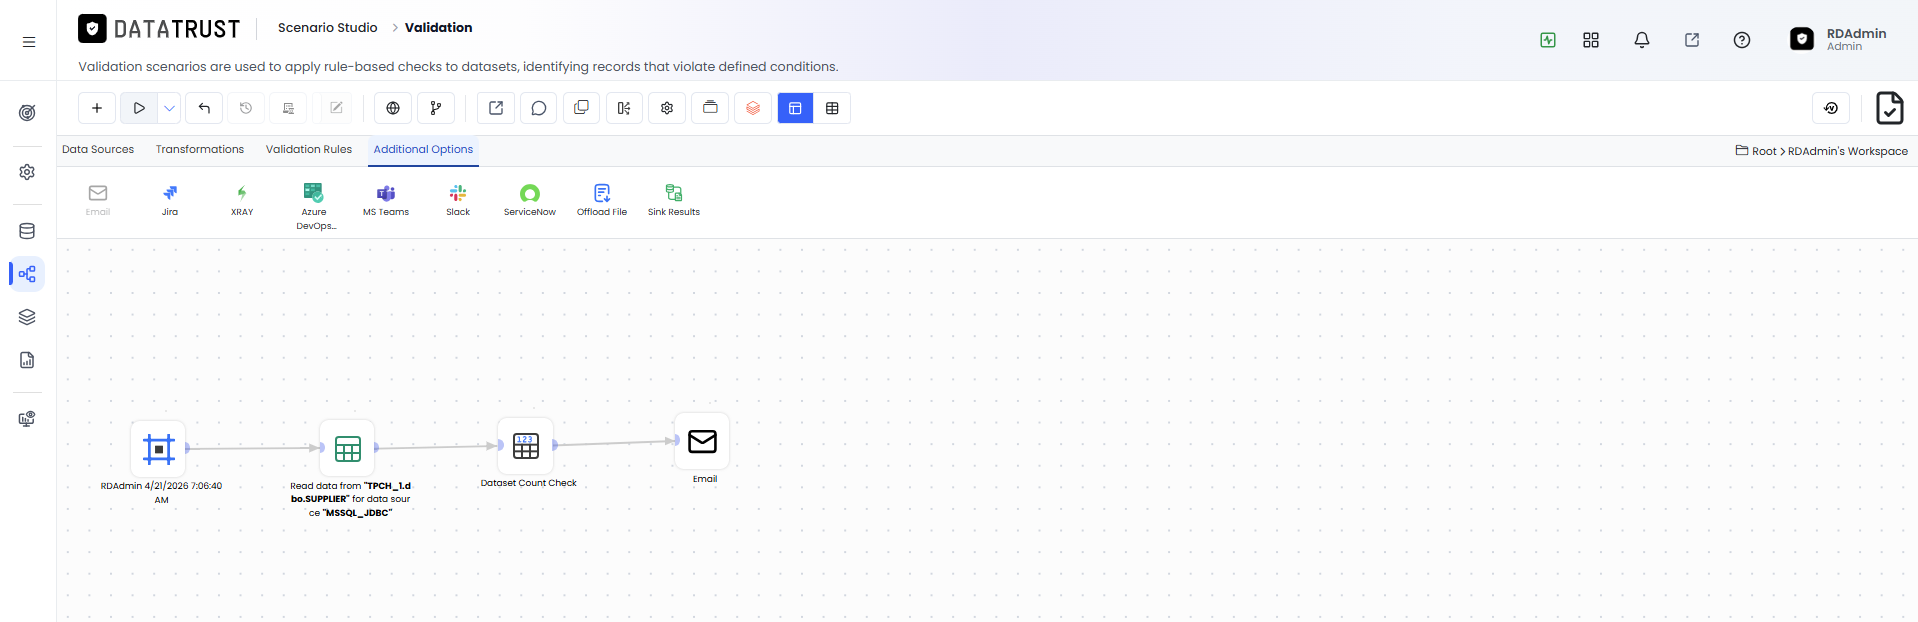Select the greyed Email option in palette
The image size is (1918, 622).
click(x=98, y=200)
